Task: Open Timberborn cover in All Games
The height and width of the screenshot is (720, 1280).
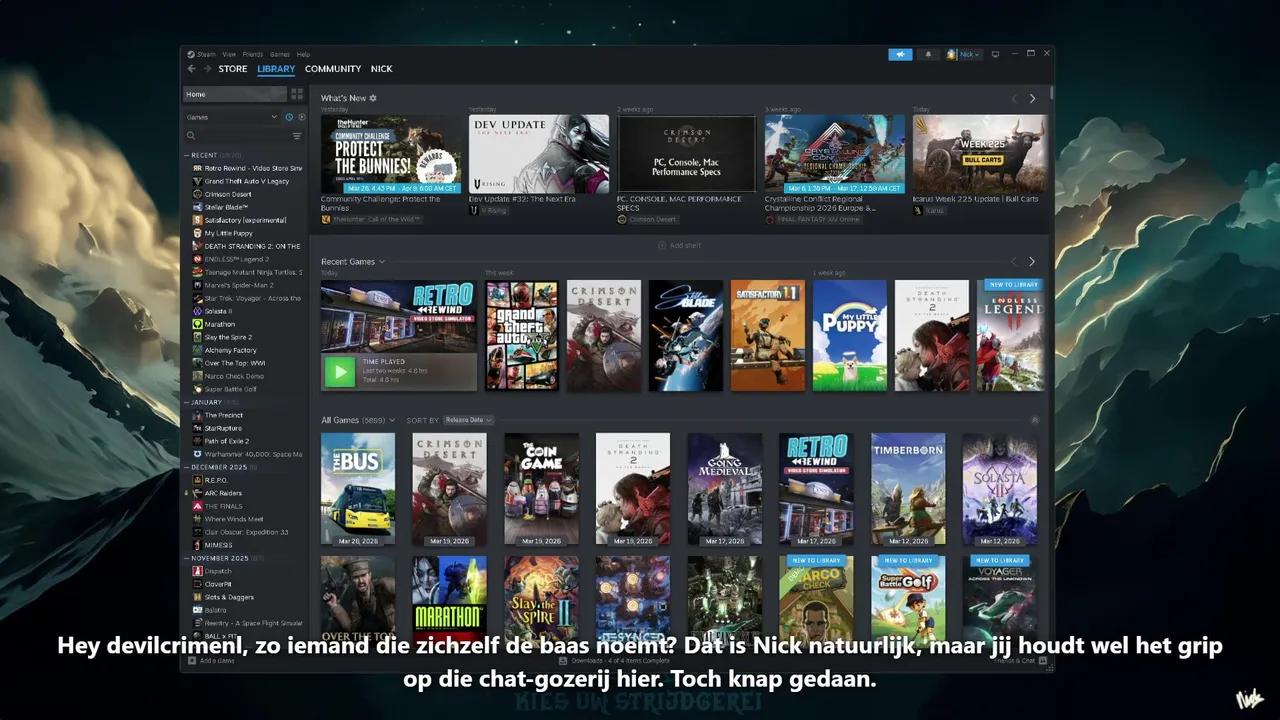Action: pos(908,489)
